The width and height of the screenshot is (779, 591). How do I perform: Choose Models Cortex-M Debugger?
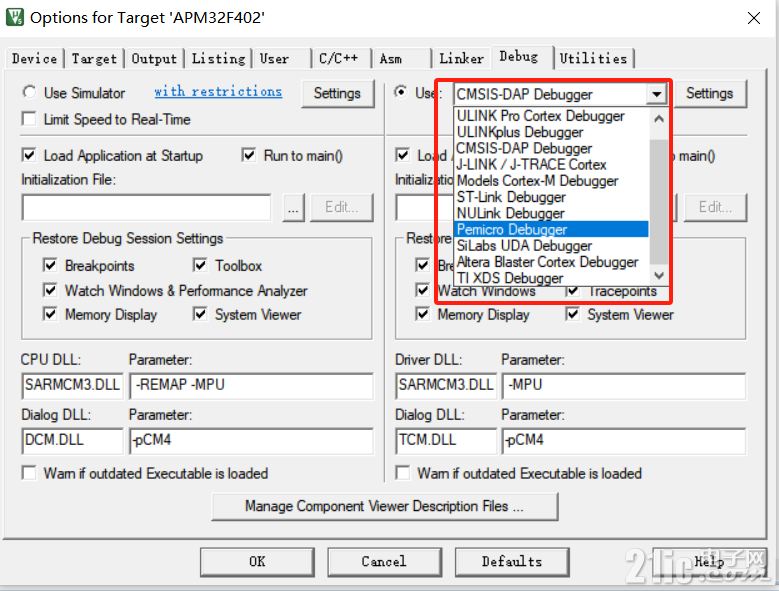[x=551, y=181]
